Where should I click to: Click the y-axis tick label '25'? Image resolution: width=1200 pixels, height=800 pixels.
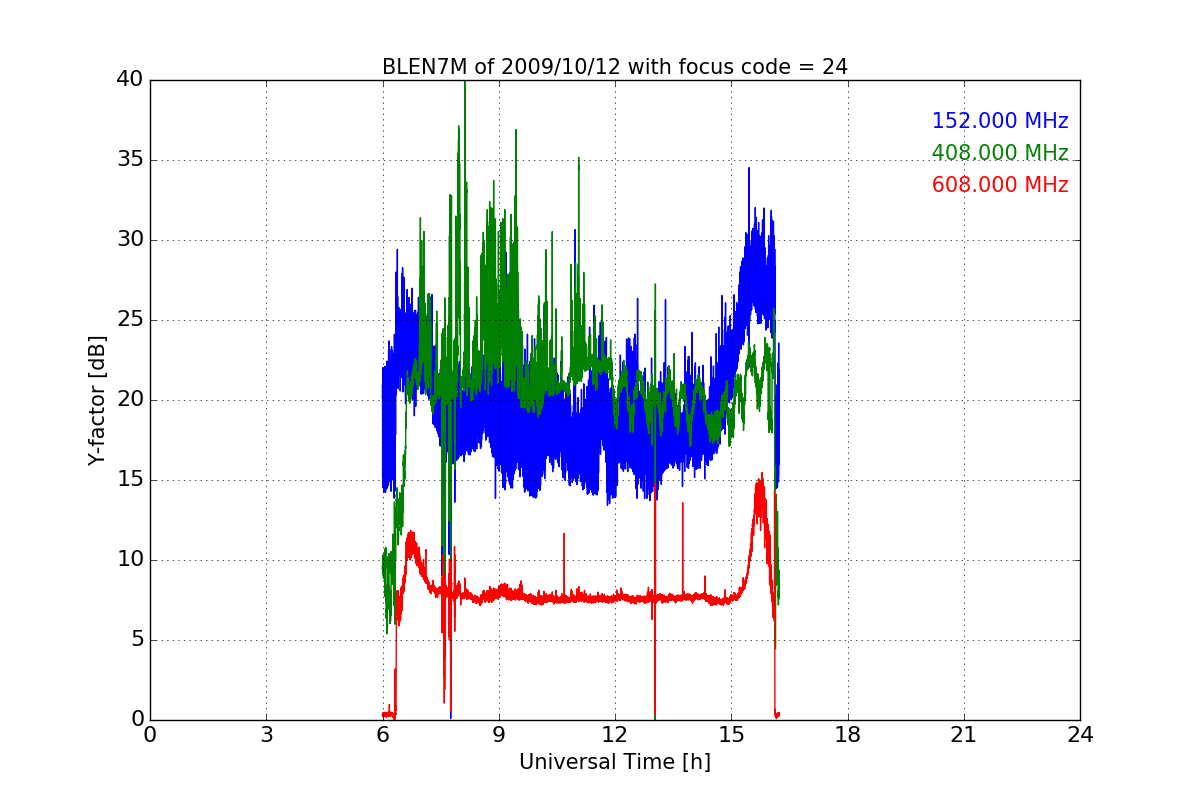pyautogui.click(x=130, y=320)
